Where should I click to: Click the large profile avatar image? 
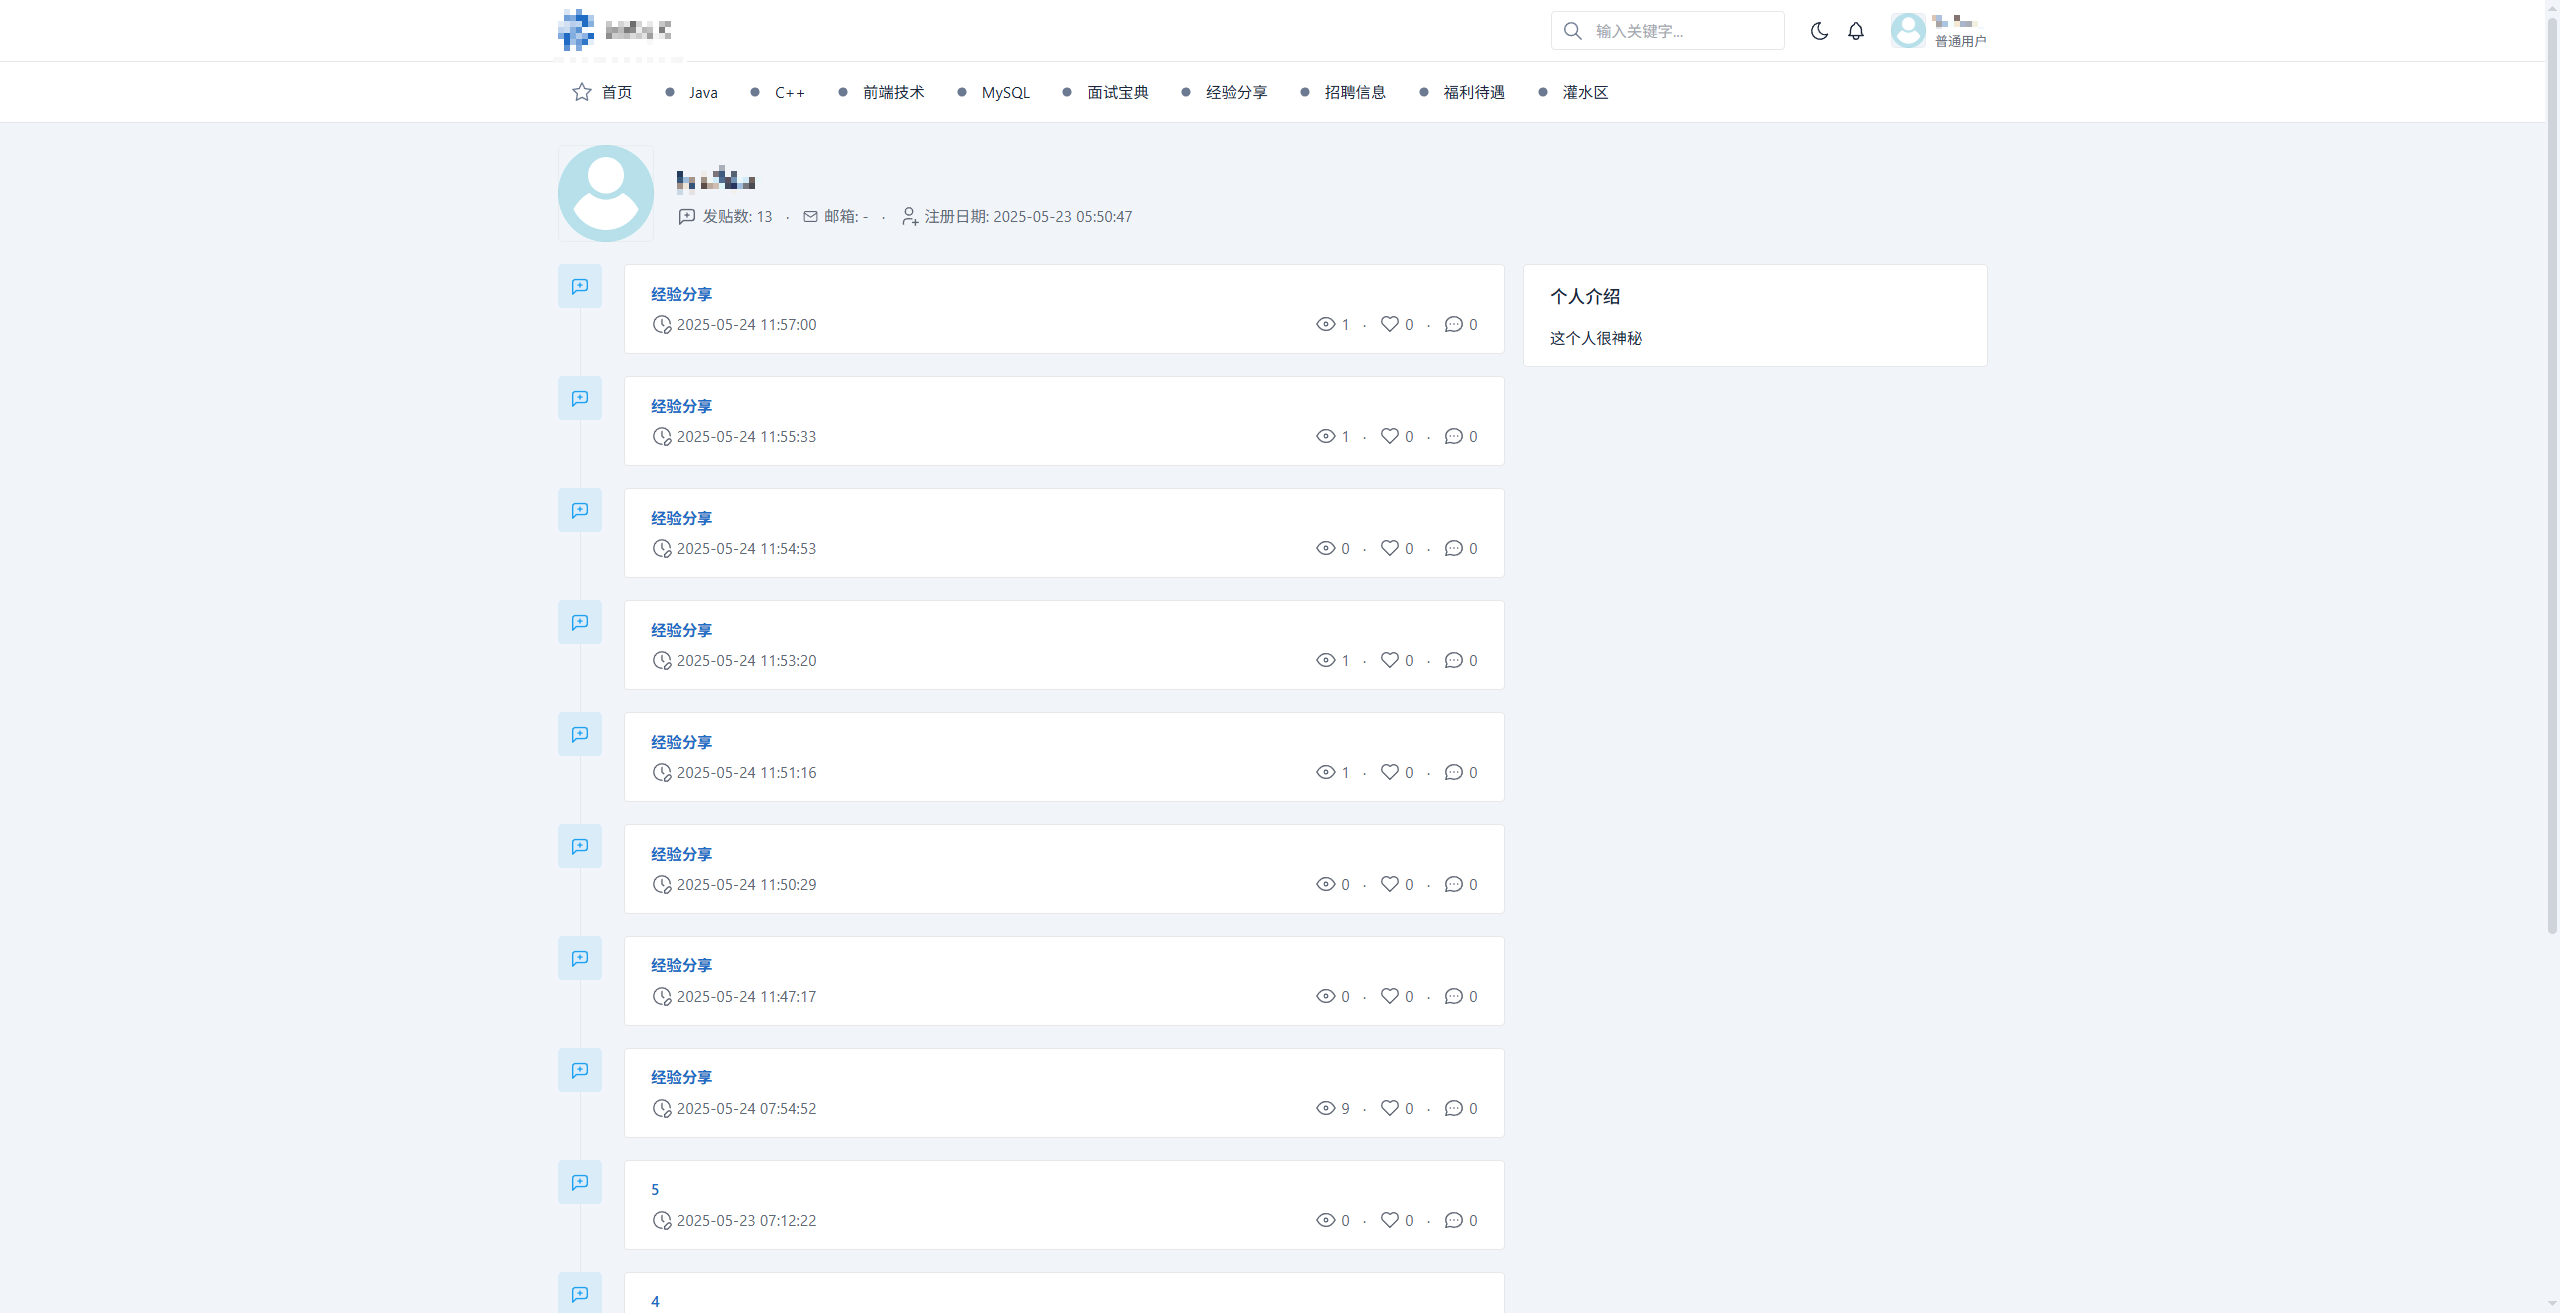point(606,193)
